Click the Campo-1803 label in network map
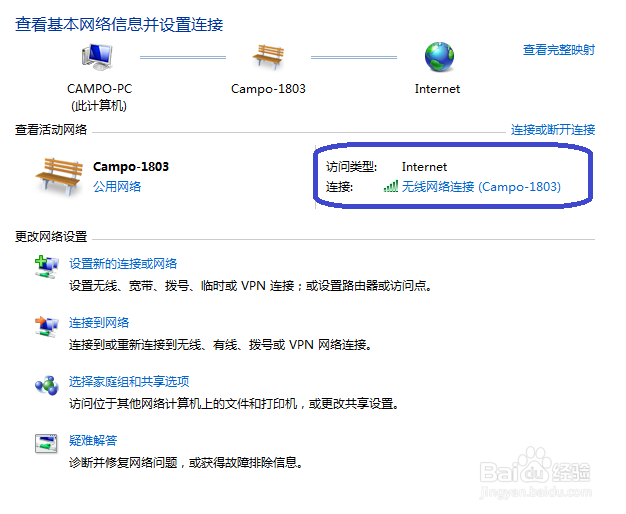626x514 pixels. point(268,89)
